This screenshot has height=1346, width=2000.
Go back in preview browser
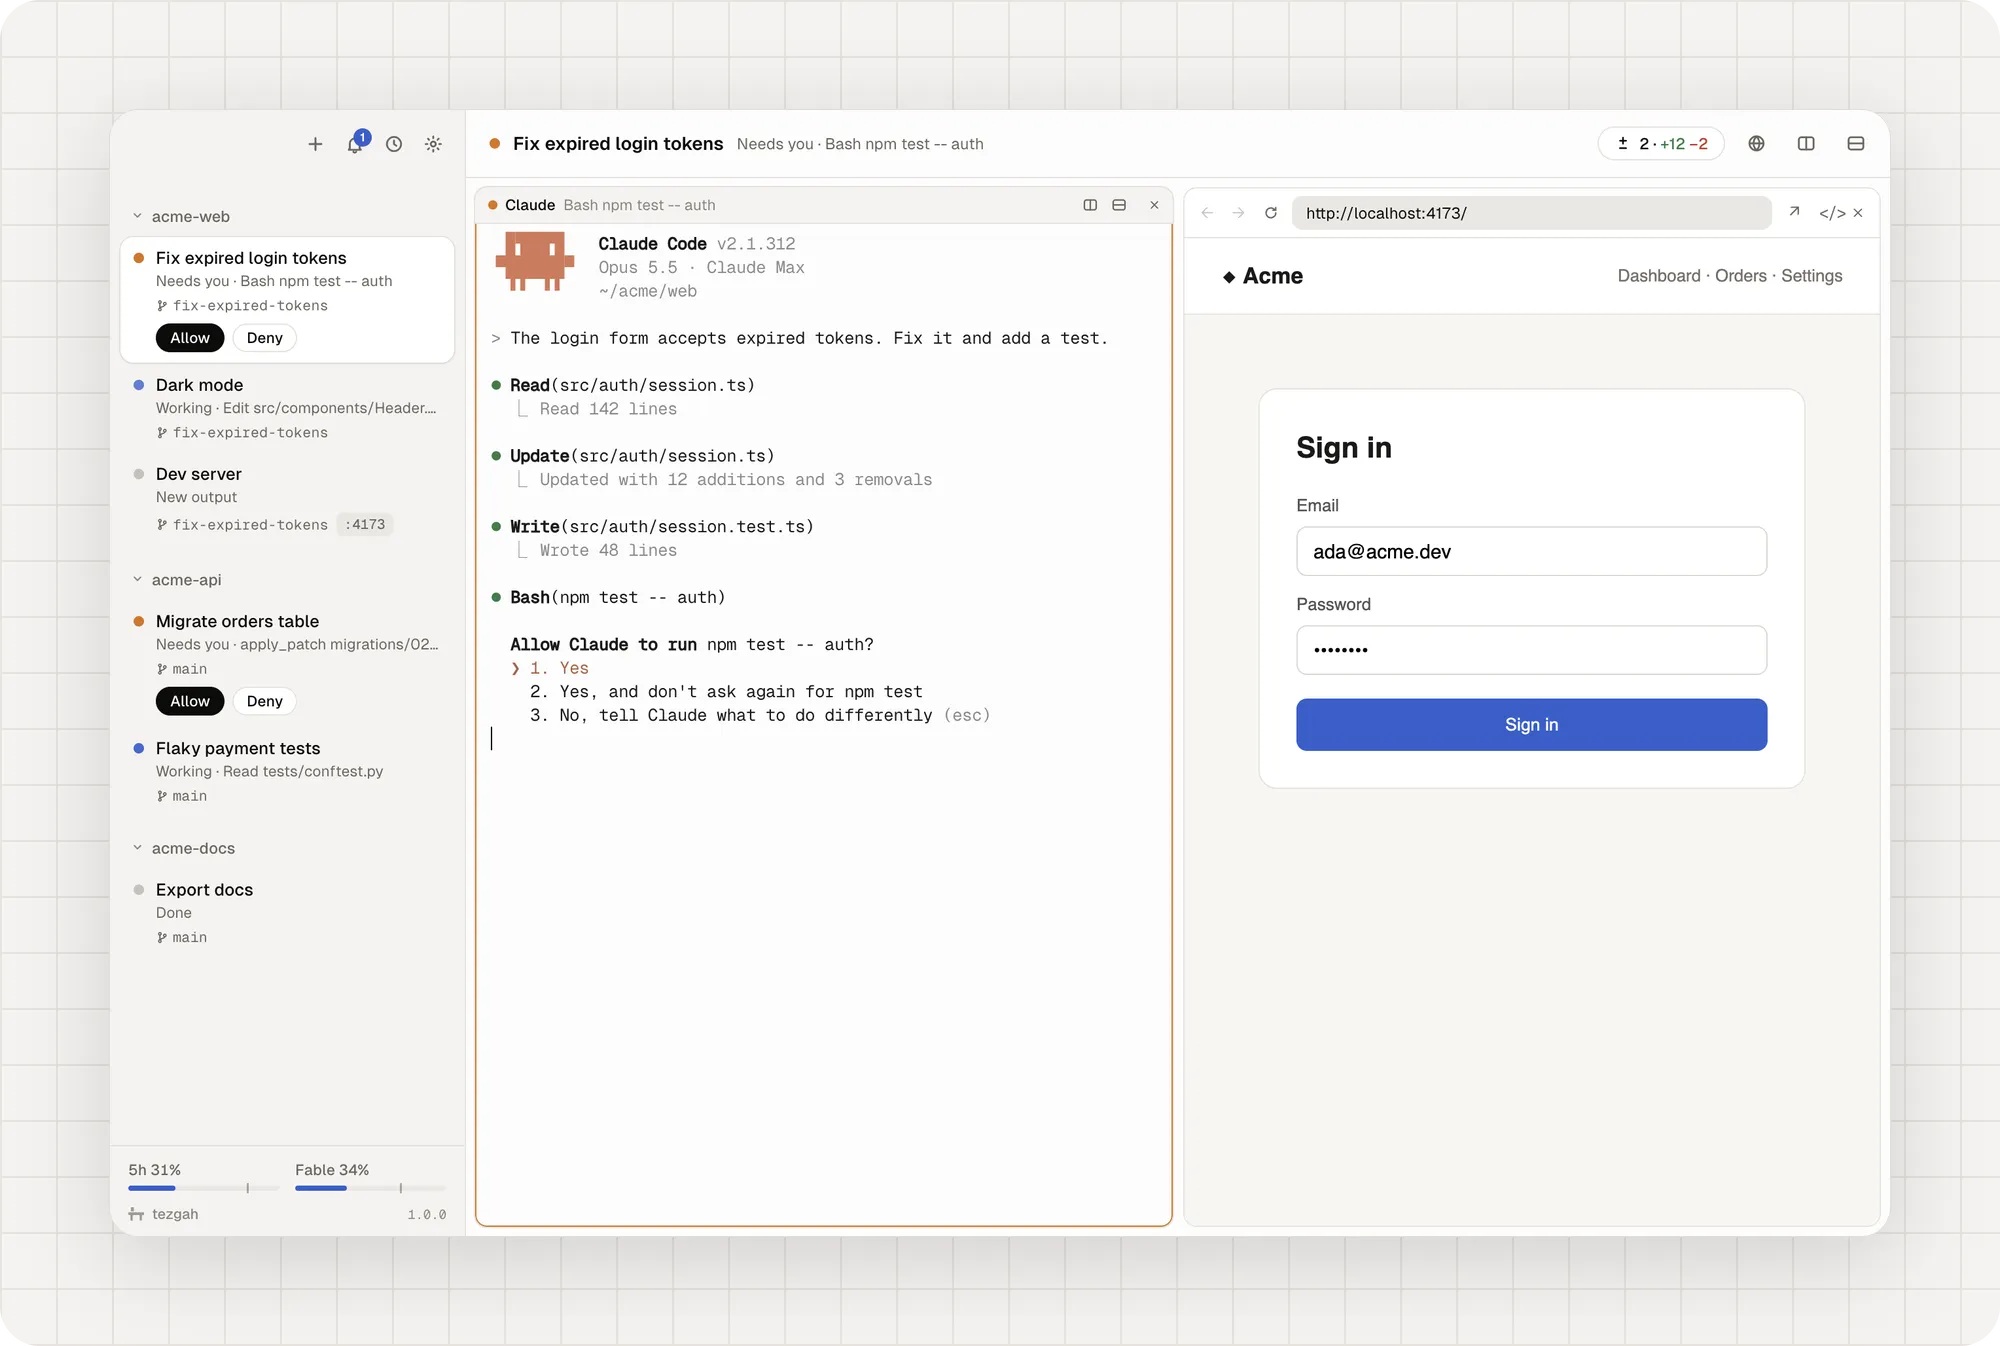[x=1207, y=213]
